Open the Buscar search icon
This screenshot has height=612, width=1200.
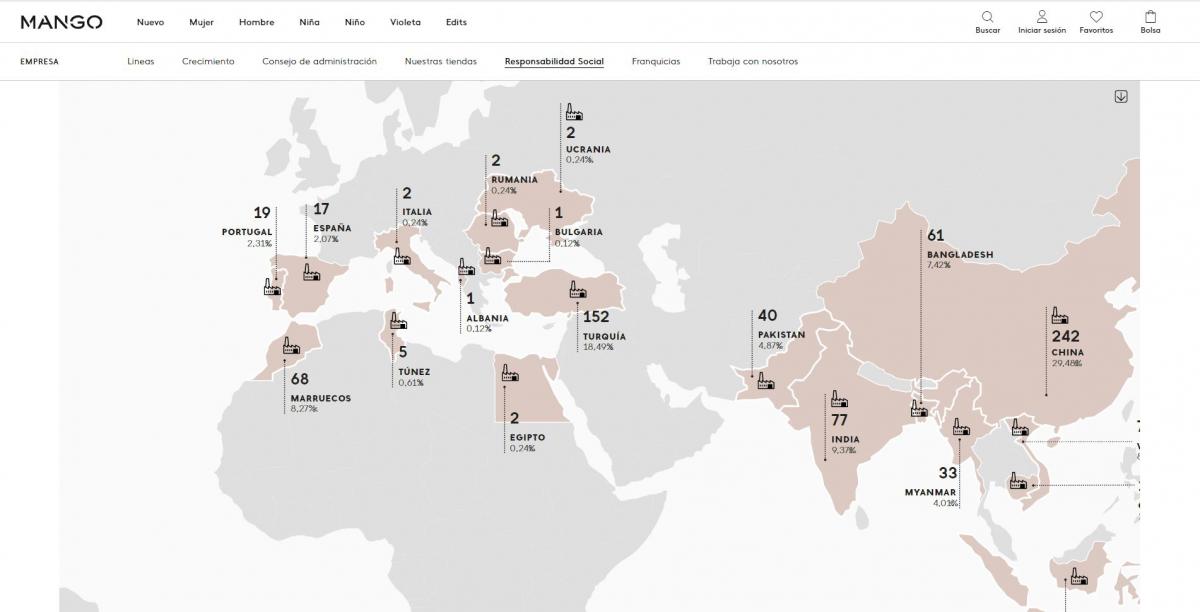click(987, 17)
